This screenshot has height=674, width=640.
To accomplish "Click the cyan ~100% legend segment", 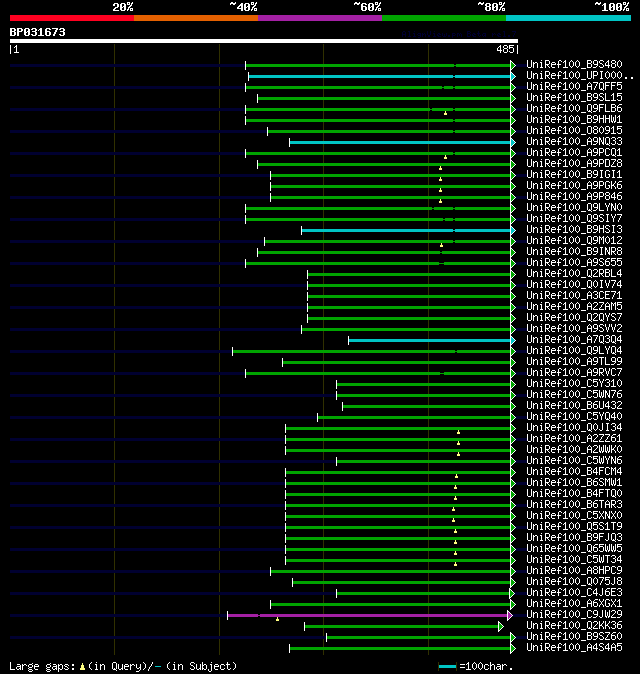I will tap(569, 18).
